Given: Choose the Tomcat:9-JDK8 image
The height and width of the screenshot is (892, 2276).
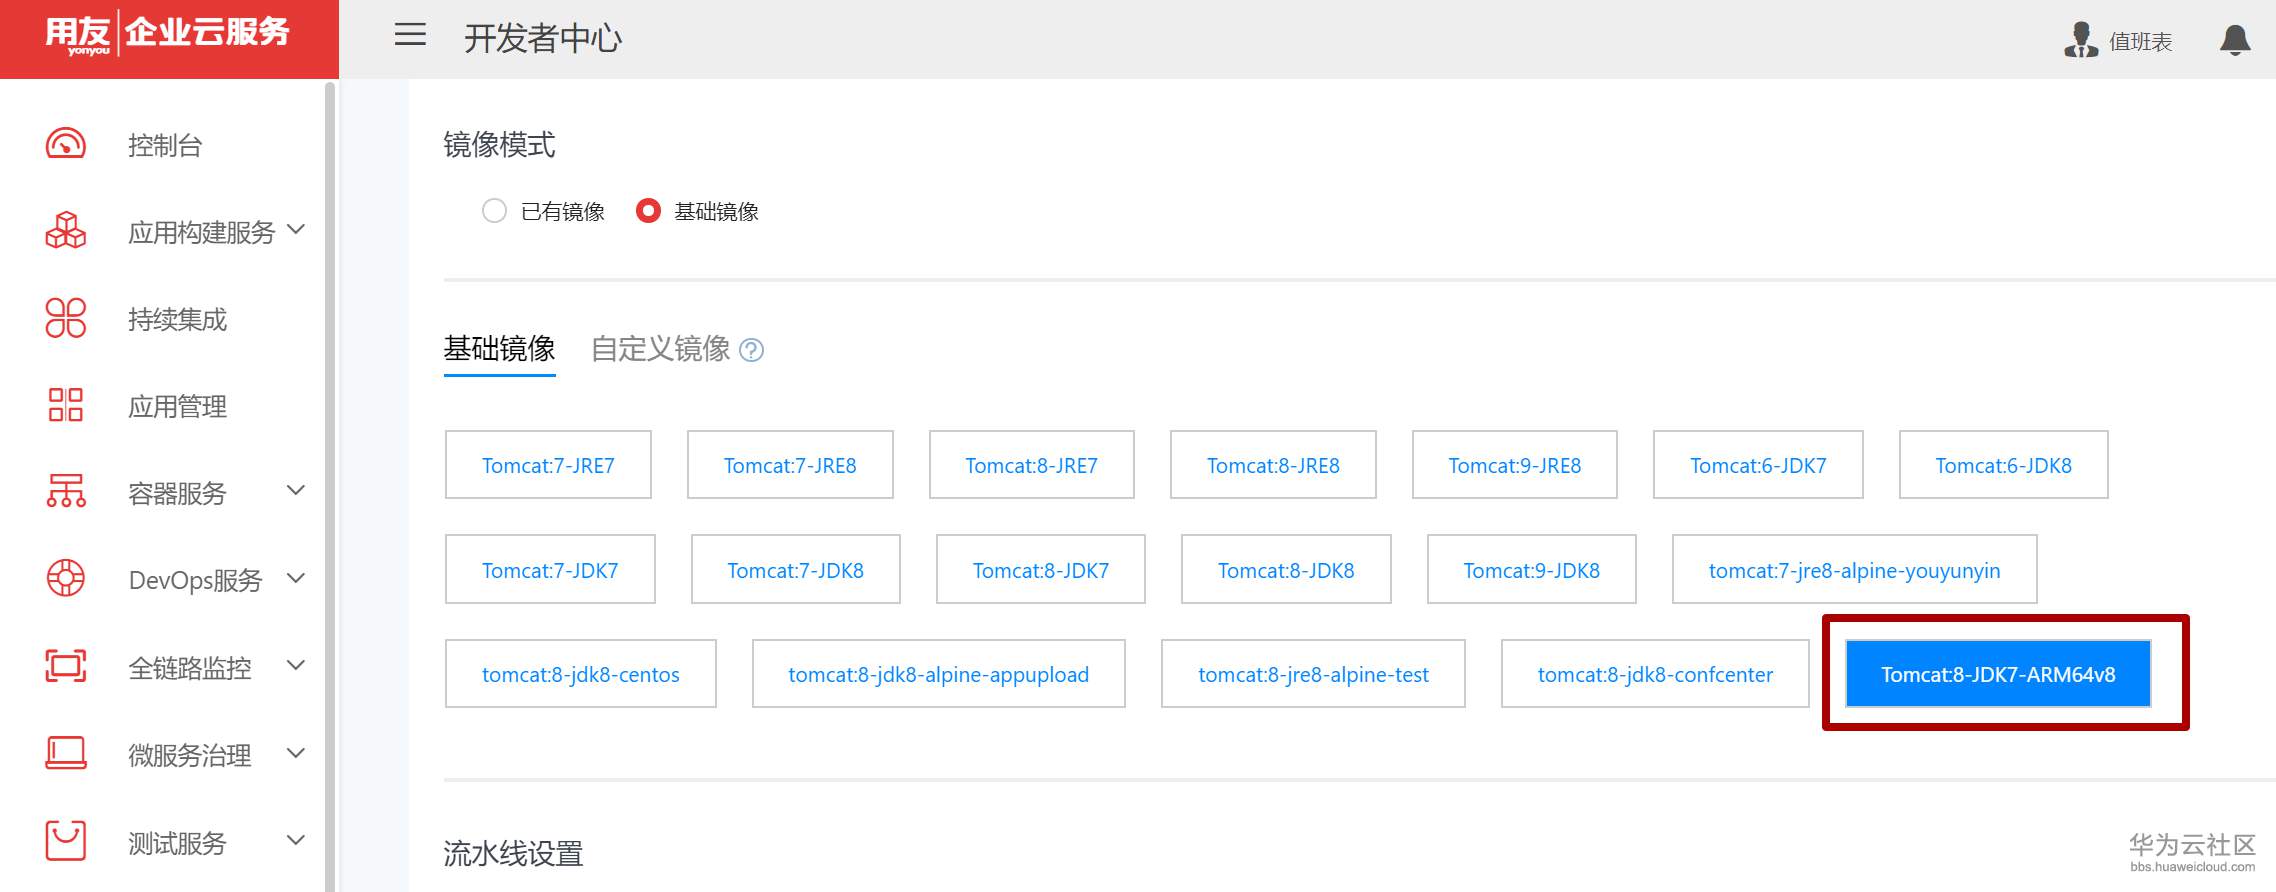Looking at the screenshot, I should pyautogui.click(x=1532, y=570).
